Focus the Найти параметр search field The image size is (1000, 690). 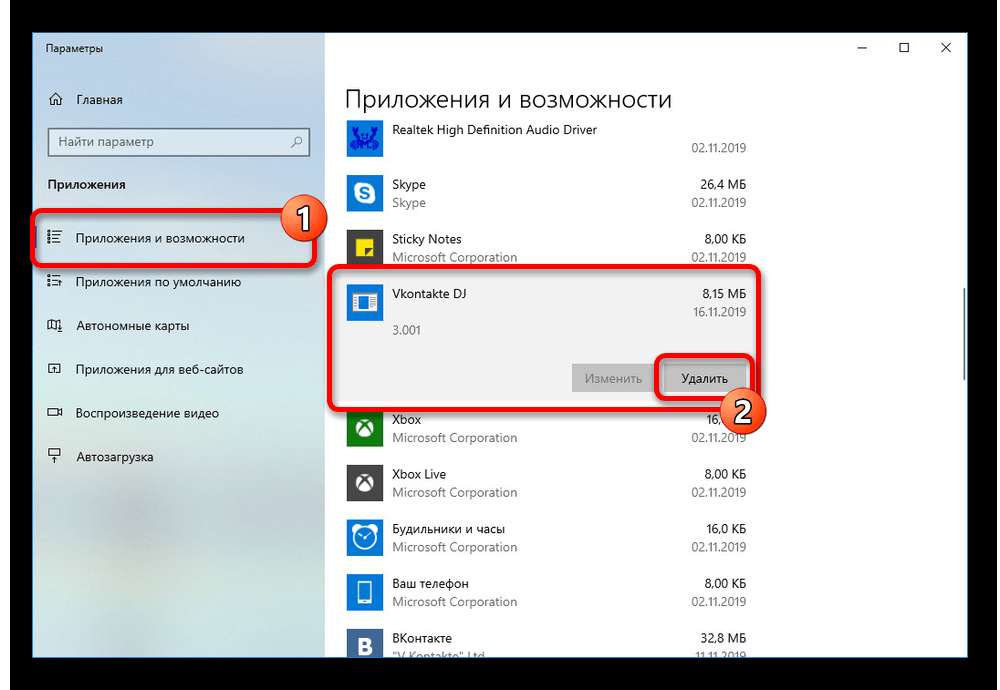[170, 142]
